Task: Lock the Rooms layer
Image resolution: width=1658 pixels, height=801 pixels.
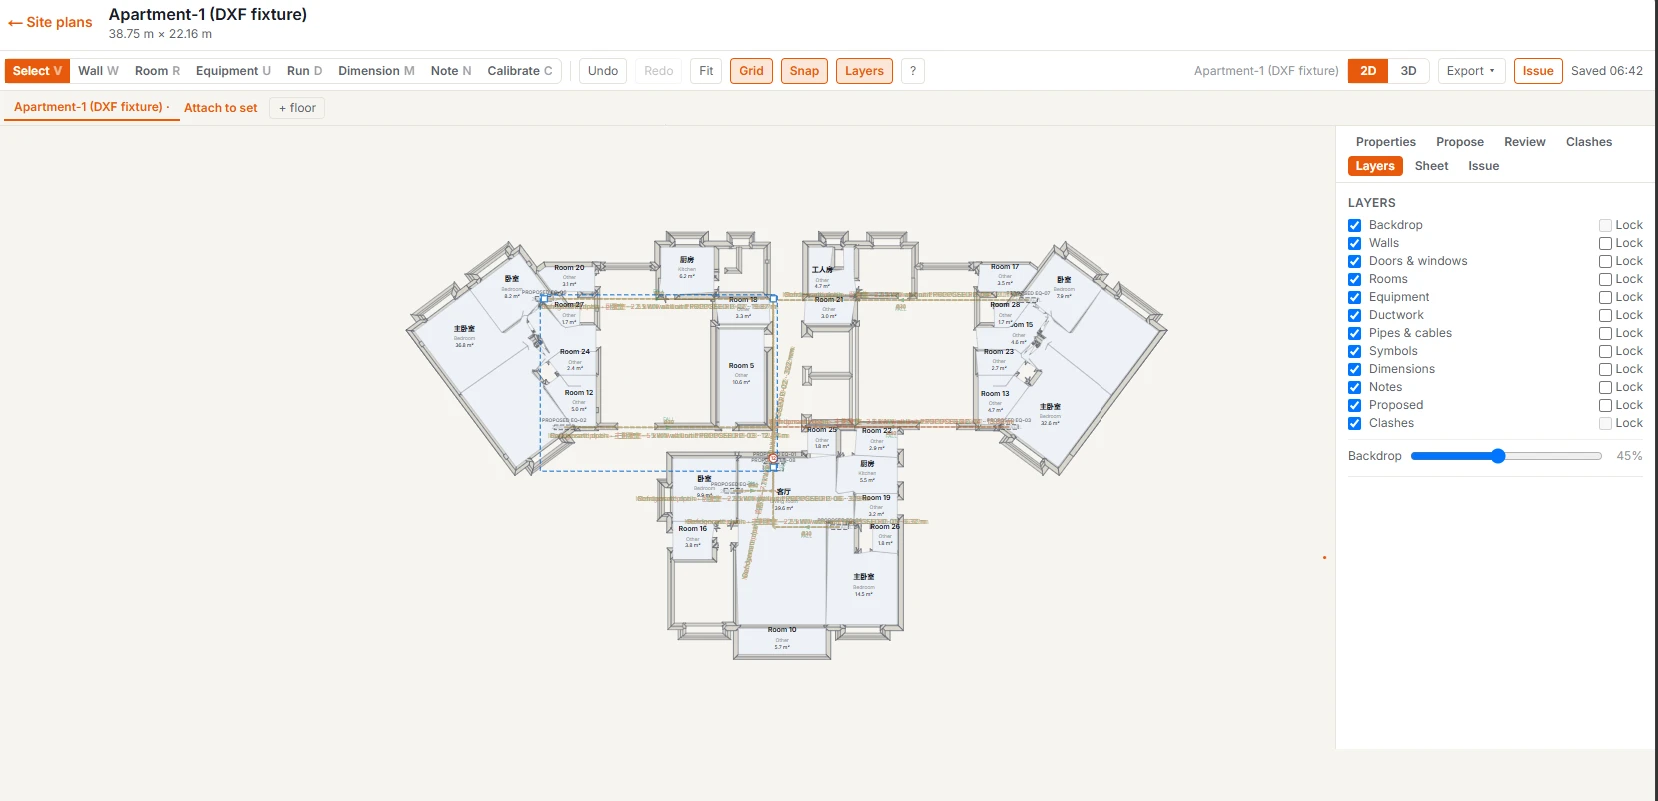Action: (1605, 279)
